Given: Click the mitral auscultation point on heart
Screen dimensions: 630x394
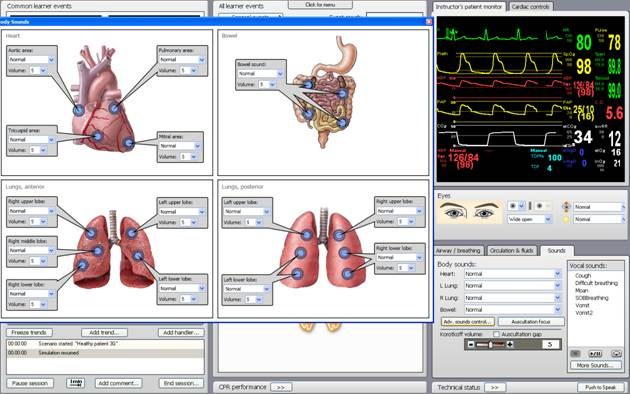Looking at the screenshot, I should click(129, 143).
